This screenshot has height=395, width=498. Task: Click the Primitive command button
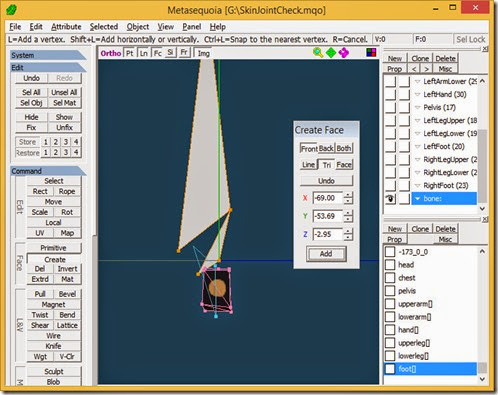pos(53,248)
